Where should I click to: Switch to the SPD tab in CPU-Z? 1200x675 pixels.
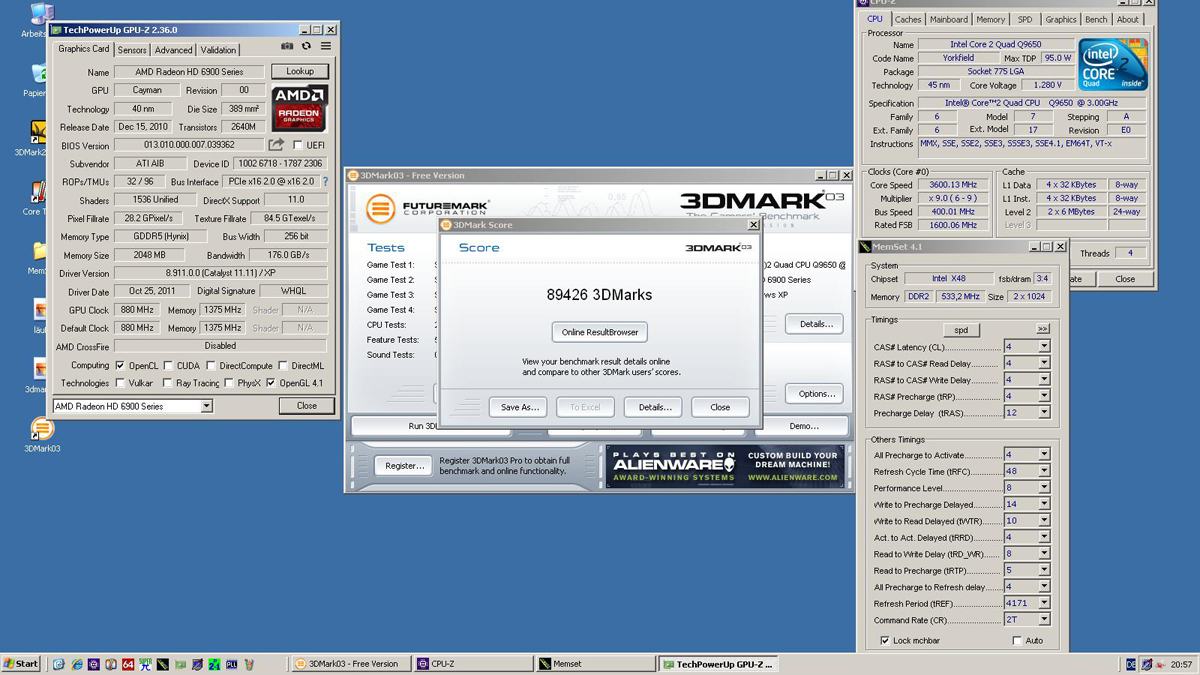coord(1025,19)
